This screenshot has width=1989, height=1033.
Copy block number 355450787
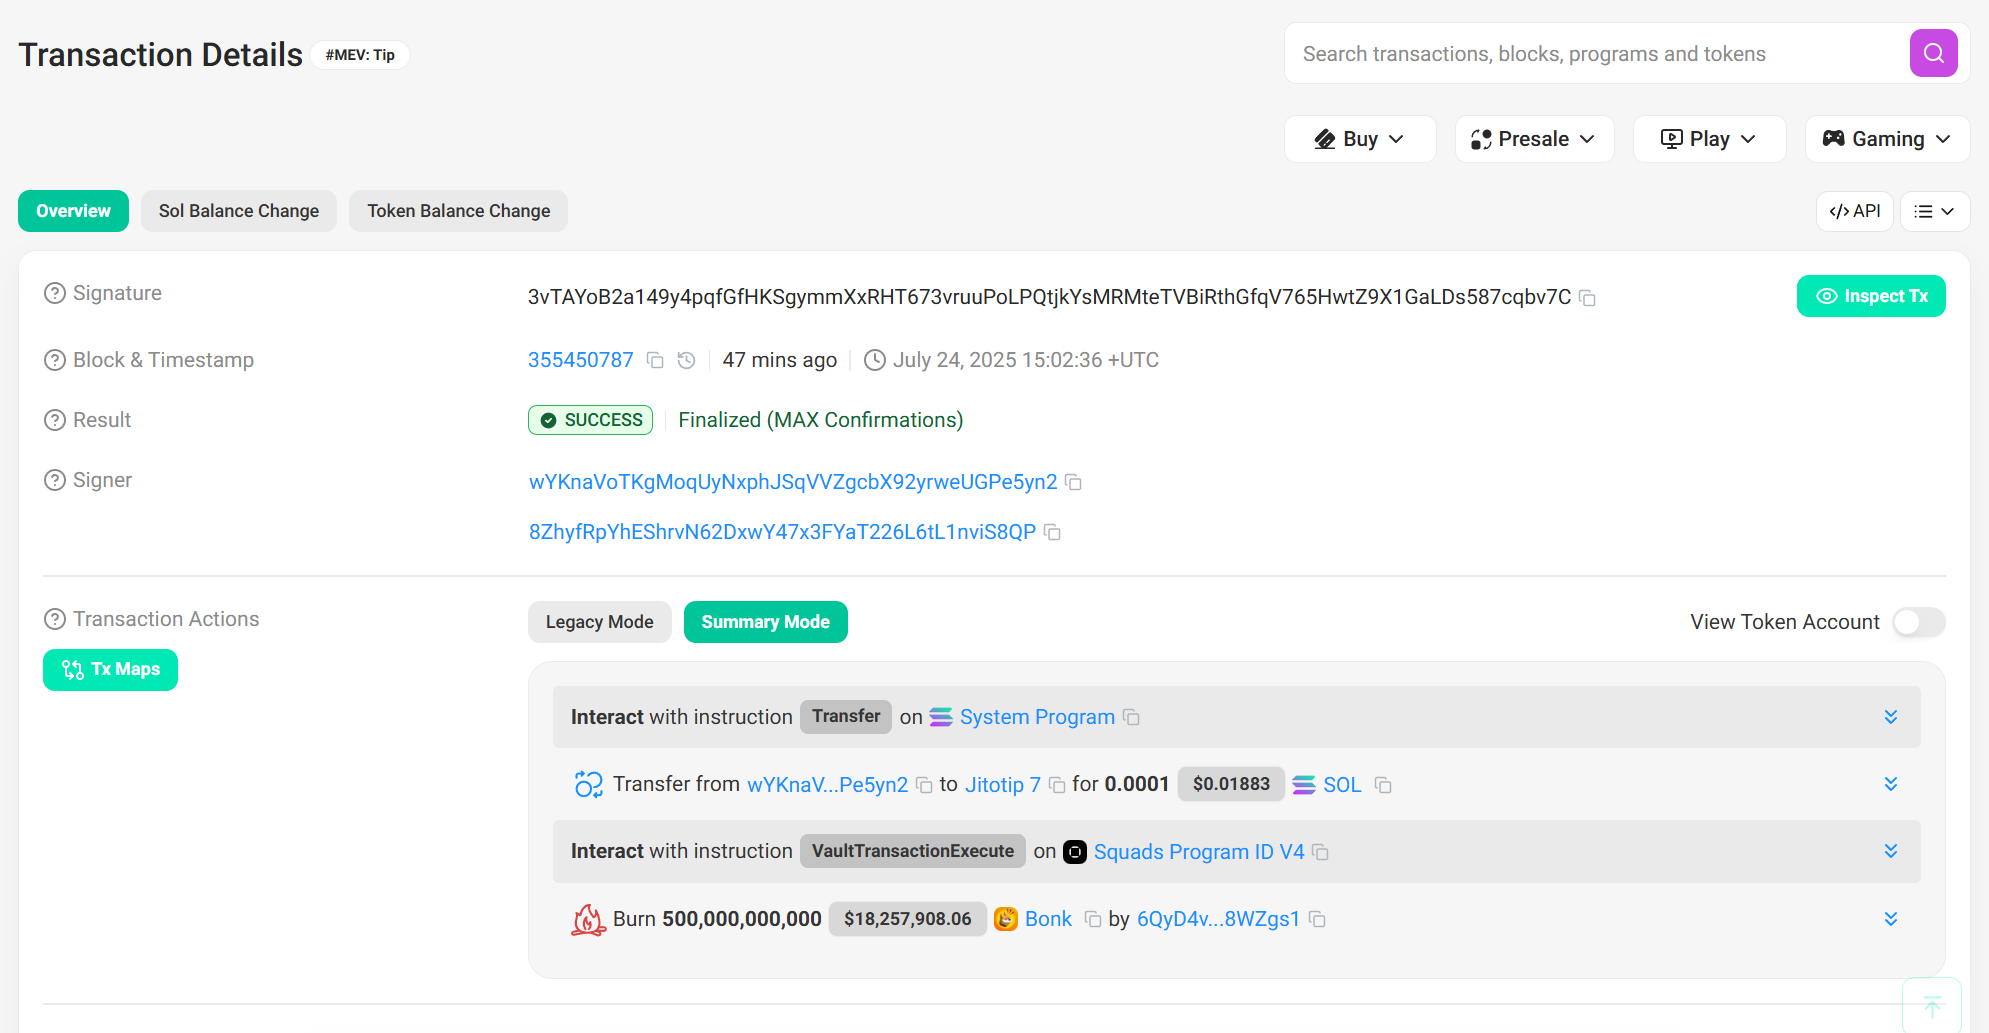coord(655,360)
